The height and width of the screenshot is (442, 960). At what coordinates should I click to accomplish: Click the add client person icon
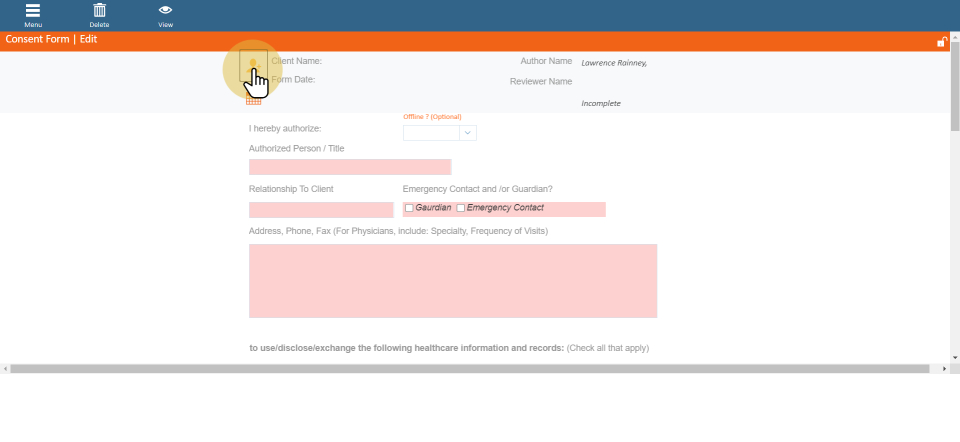pos(253,66)
